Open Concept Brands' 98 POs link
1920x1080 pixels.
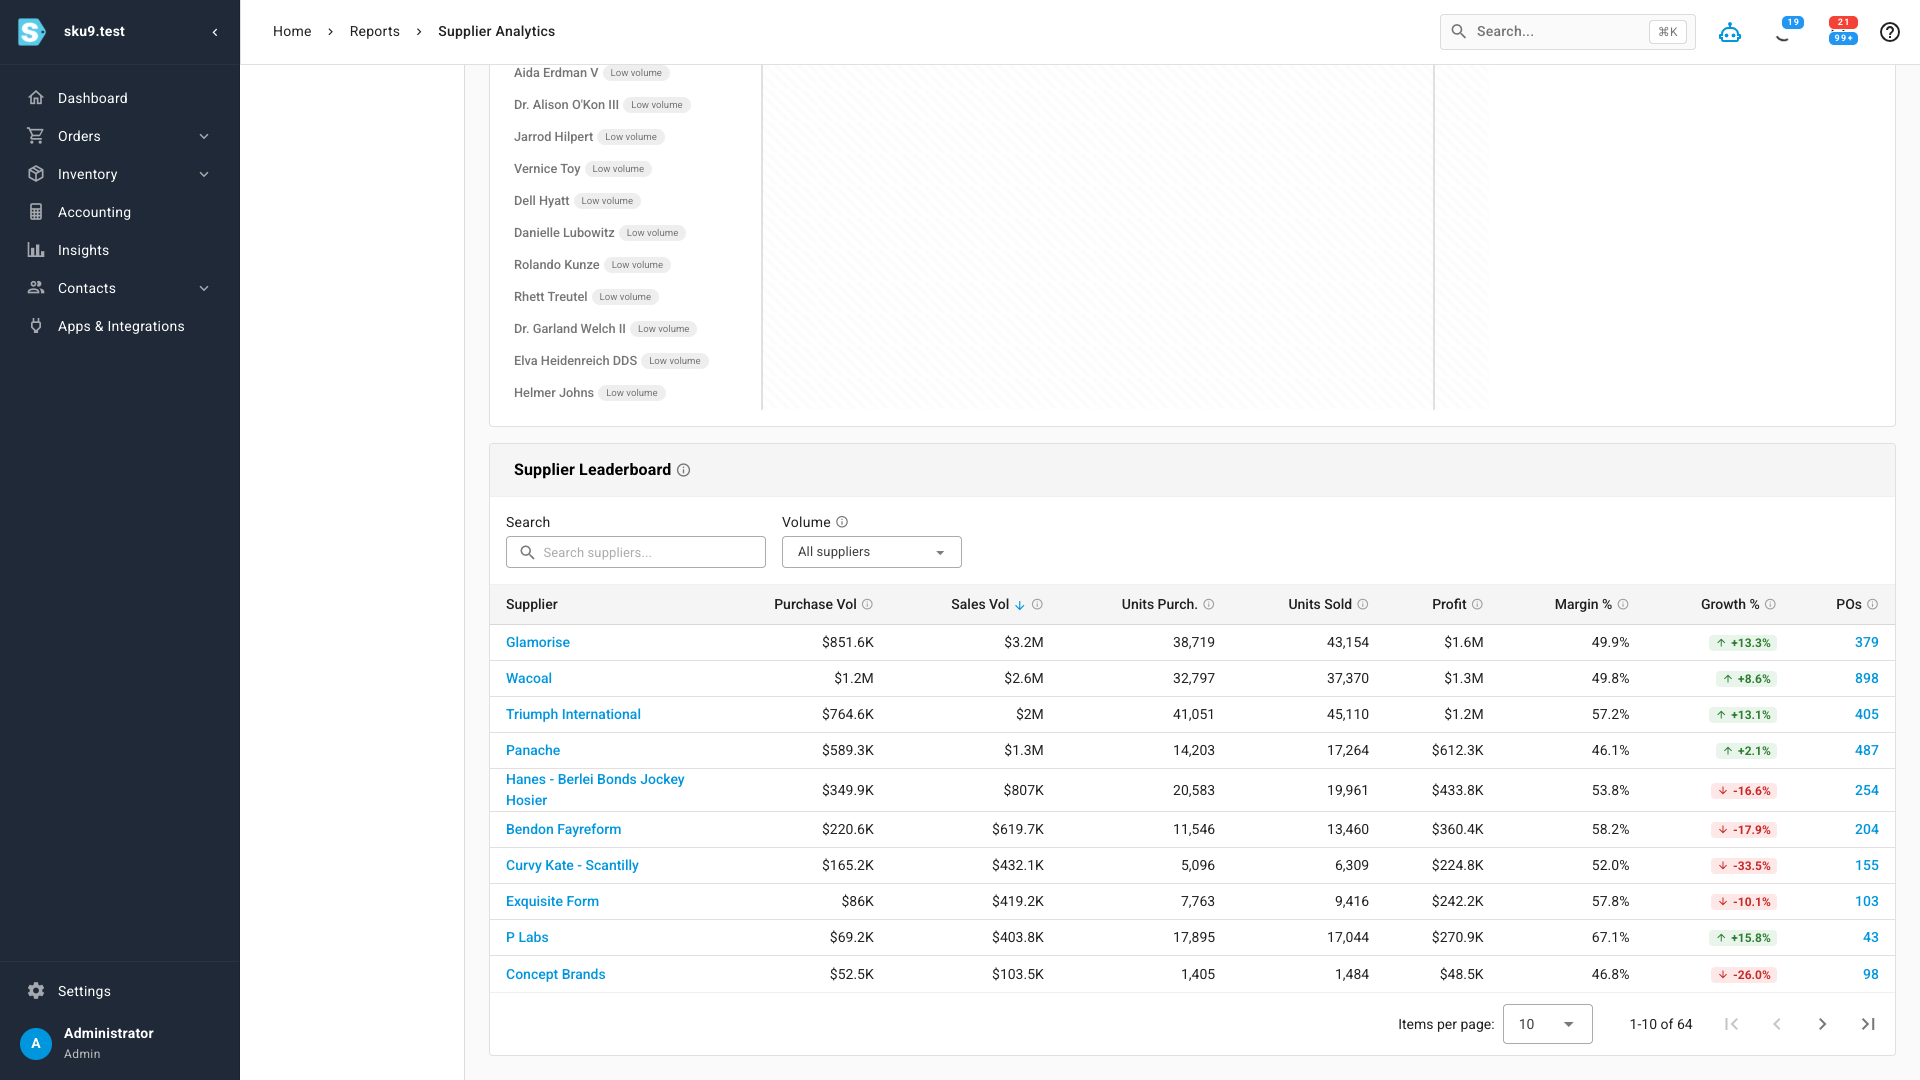tap(1871, 974)
